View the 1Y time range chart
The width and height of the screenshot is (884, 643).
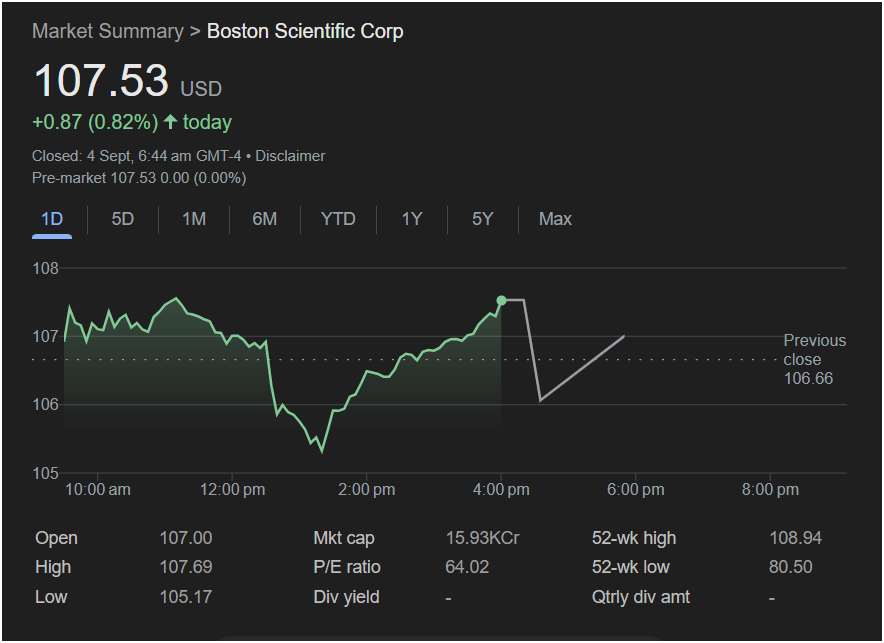[x=412, y=219]
